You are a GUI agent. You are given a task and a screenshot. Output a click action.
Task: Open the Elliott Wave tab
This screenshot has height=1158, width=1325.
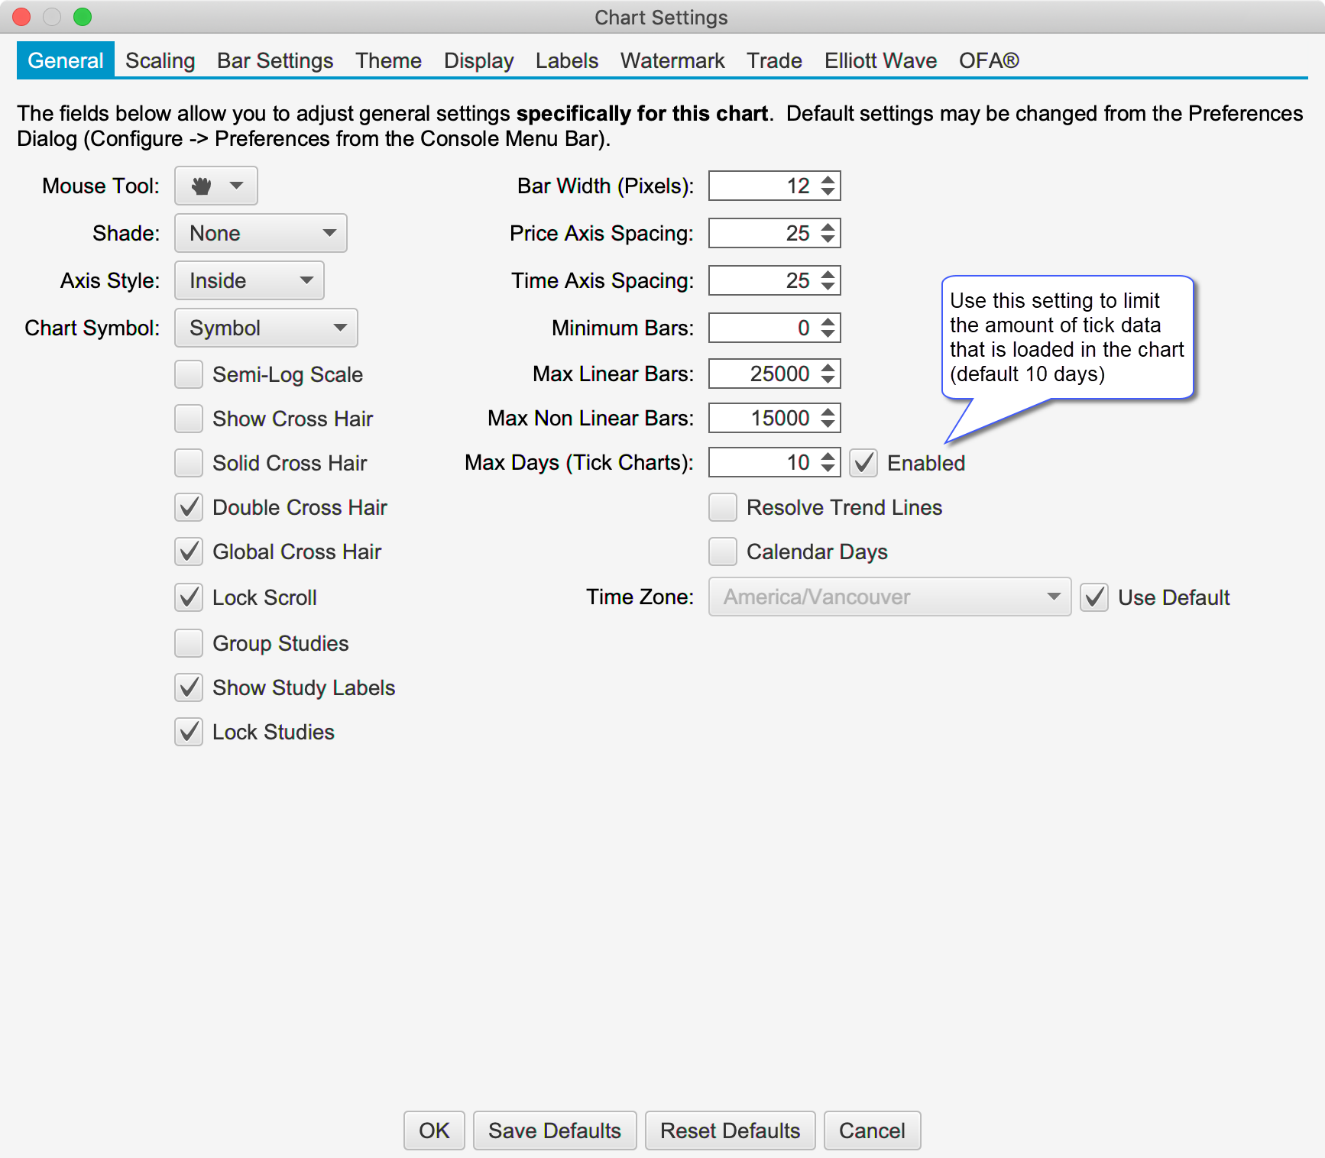coord(880,61)
